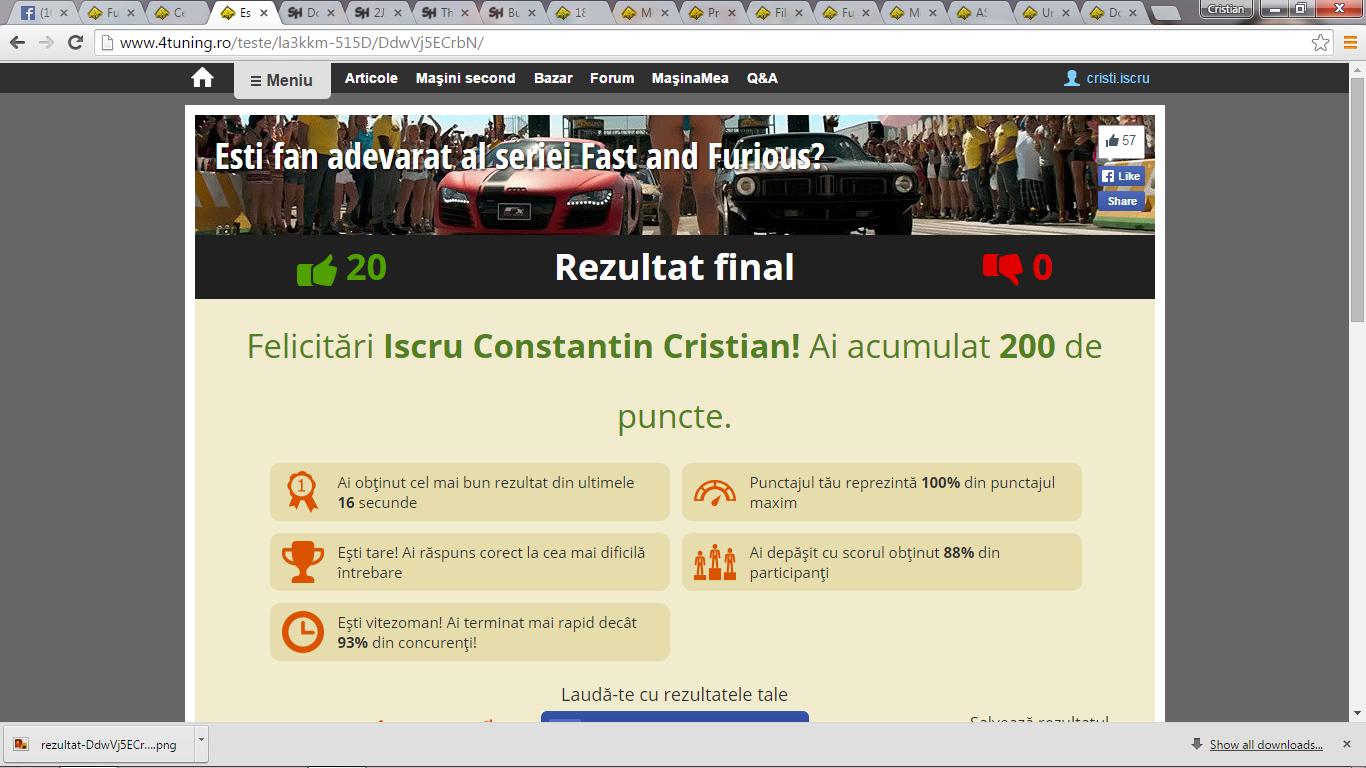Click the quiz title 'Esti fan adevarat al seriei Fast and Furious?'
This screenshot has height=768, width=1366.
click(x=520, y=157)
